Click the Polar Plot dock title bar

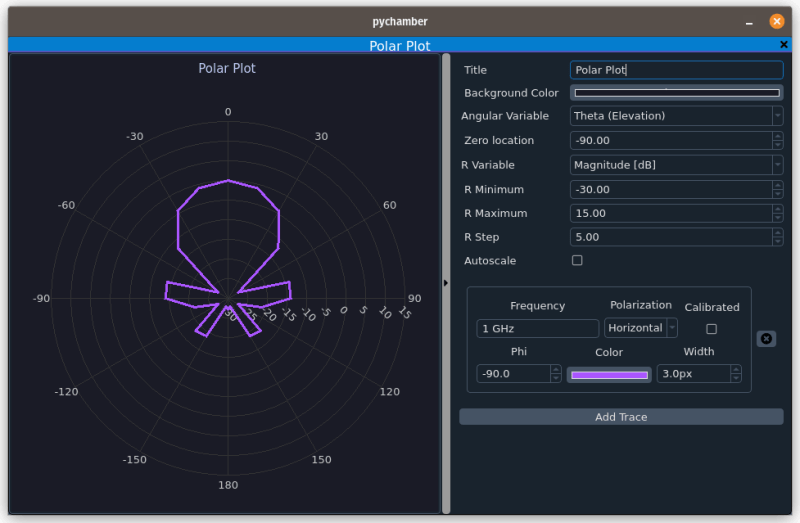point(399,45)
